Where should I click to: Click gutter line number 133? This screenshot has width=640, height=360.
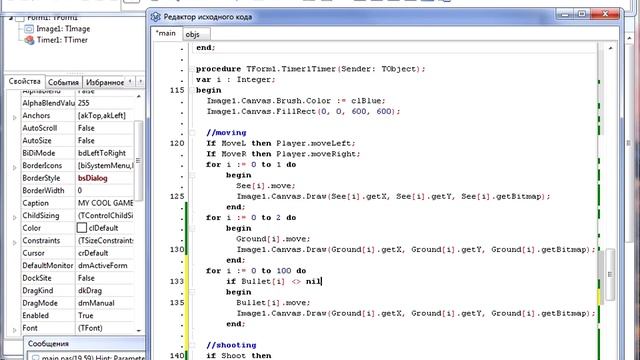(177, 281)
